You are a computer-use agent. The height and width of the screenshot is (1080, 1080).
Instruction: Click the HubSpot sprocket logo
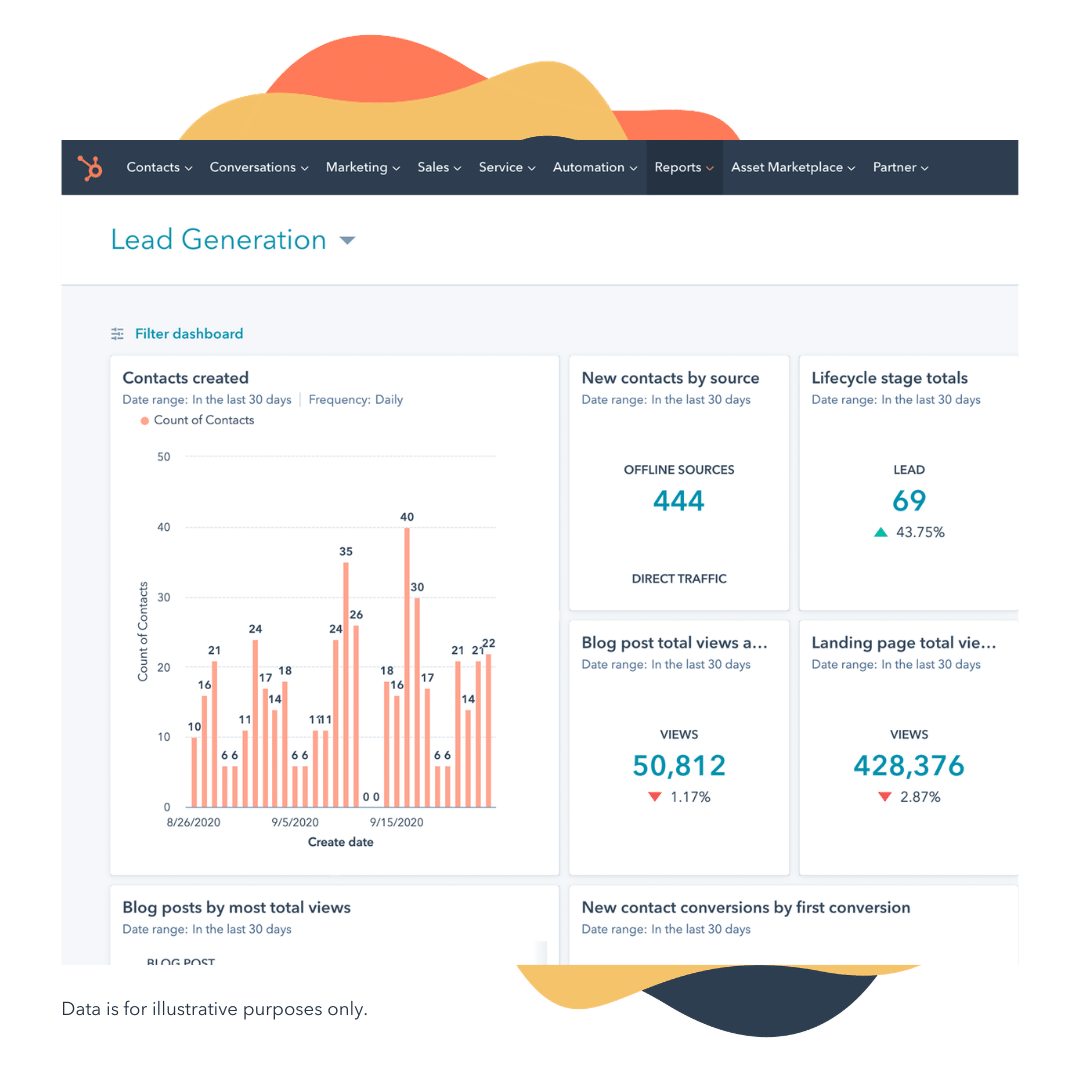pyautogui.click(x=91, y=168)
